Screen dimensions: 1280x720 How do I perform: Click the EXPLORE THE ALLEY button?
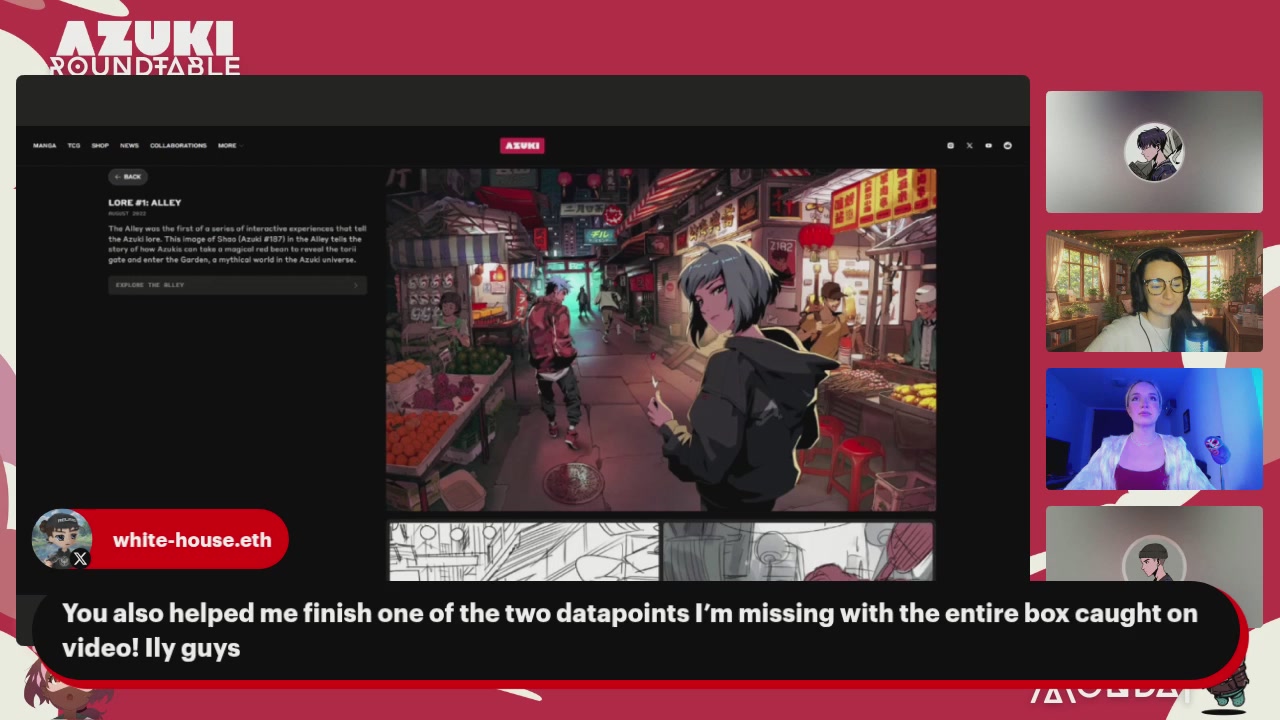click(x=237, y=285)
